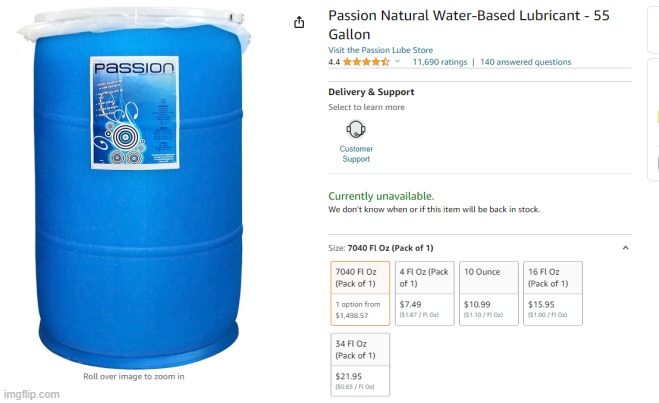Viewport: 659px width, 403px height.
Task: Open the 11,690 ratings link
Action: (x=440, y=62)
